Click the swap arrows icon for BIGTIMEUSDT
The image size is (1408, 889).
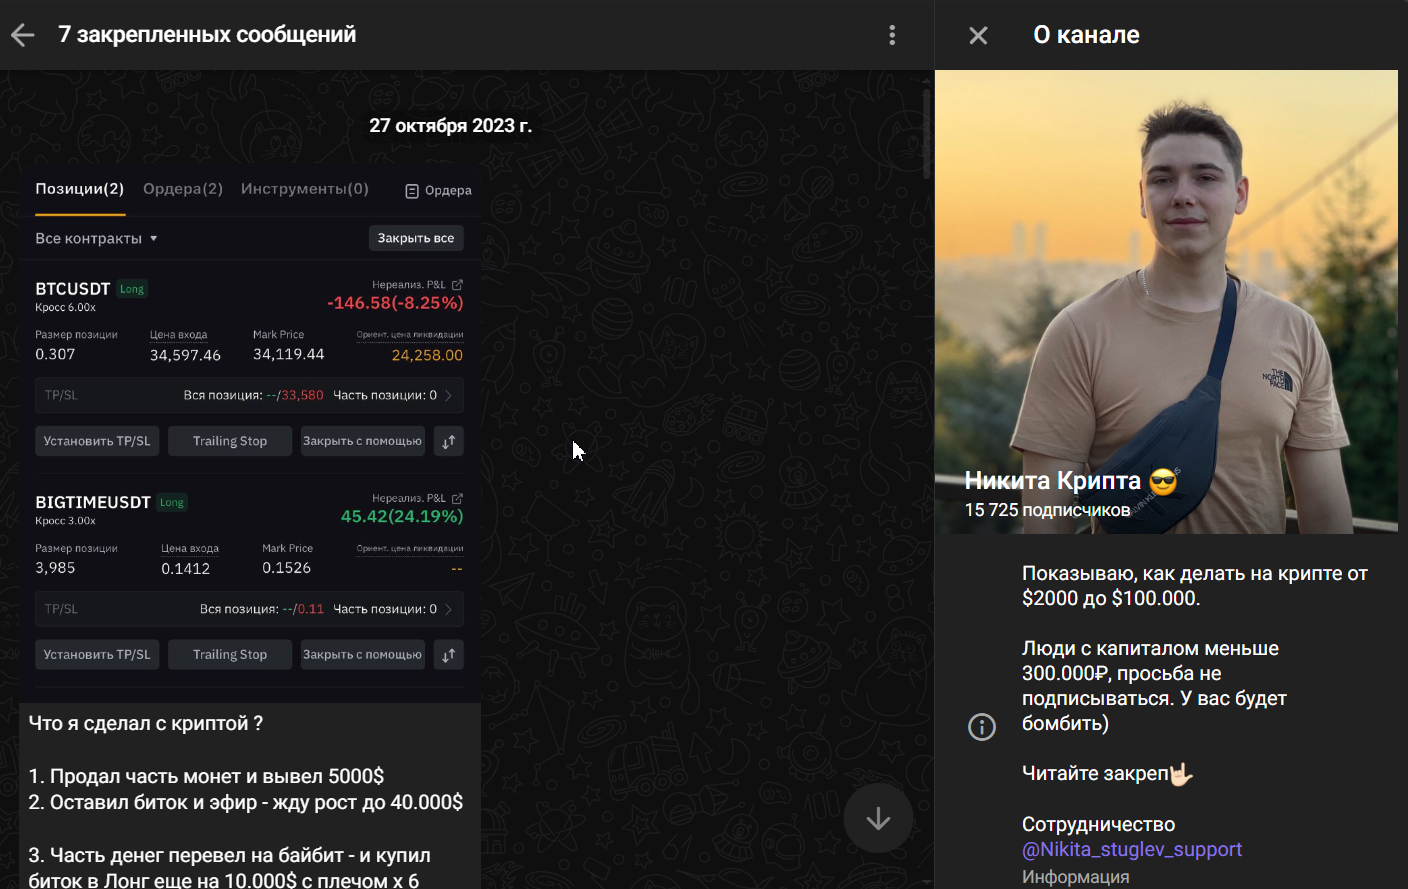pos(449,655)
